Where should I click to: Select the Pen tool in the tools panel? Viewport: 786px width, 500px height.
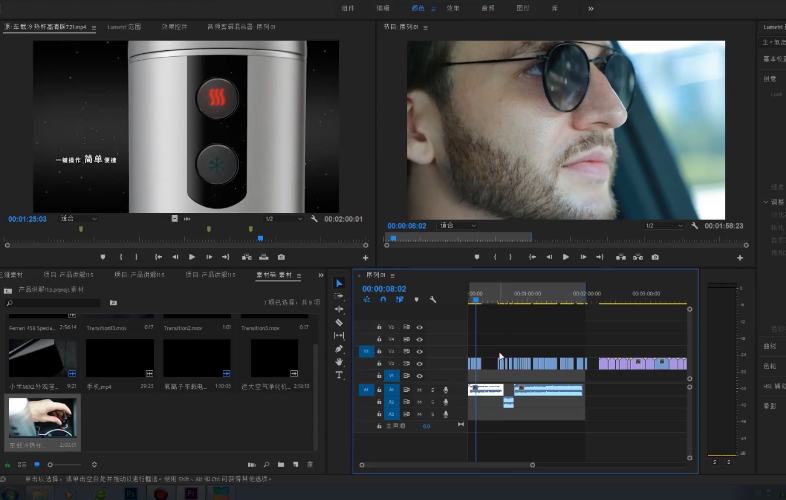coord(339,349)
